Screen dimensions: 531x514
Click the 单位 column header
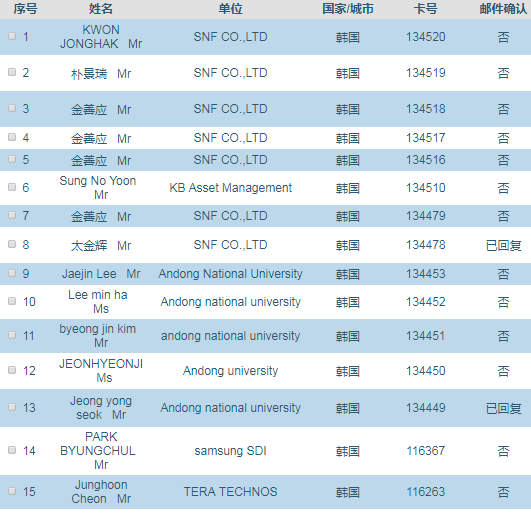coord(230,9)
